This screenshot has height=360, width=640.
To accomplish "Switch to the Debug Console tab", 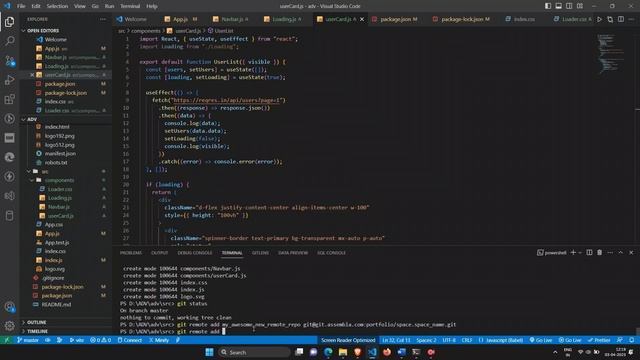I will click(195, 253).
